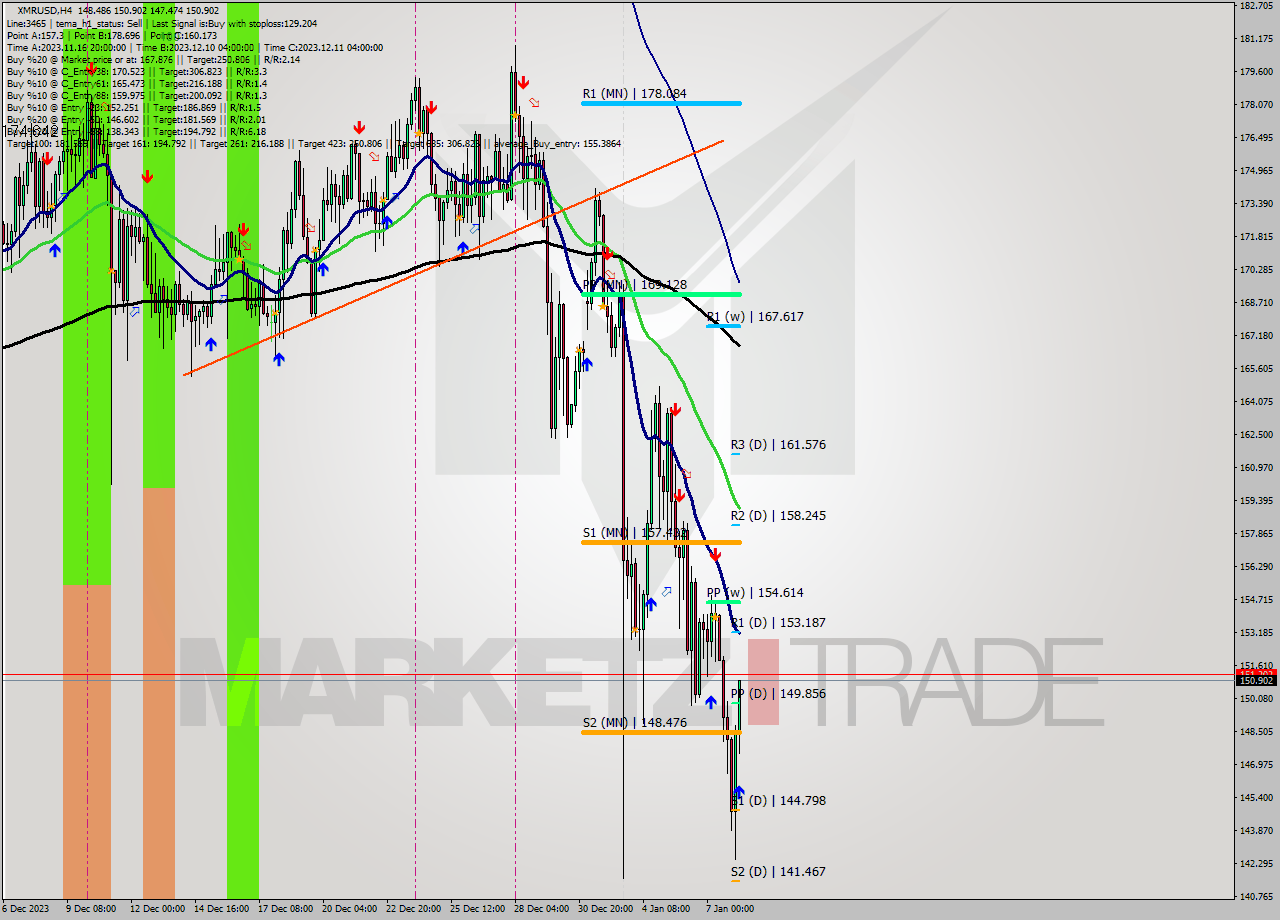Select the red horizontal current price line
The height and width of the screenshot is (920, 1280).
click(x=618, y=674)
